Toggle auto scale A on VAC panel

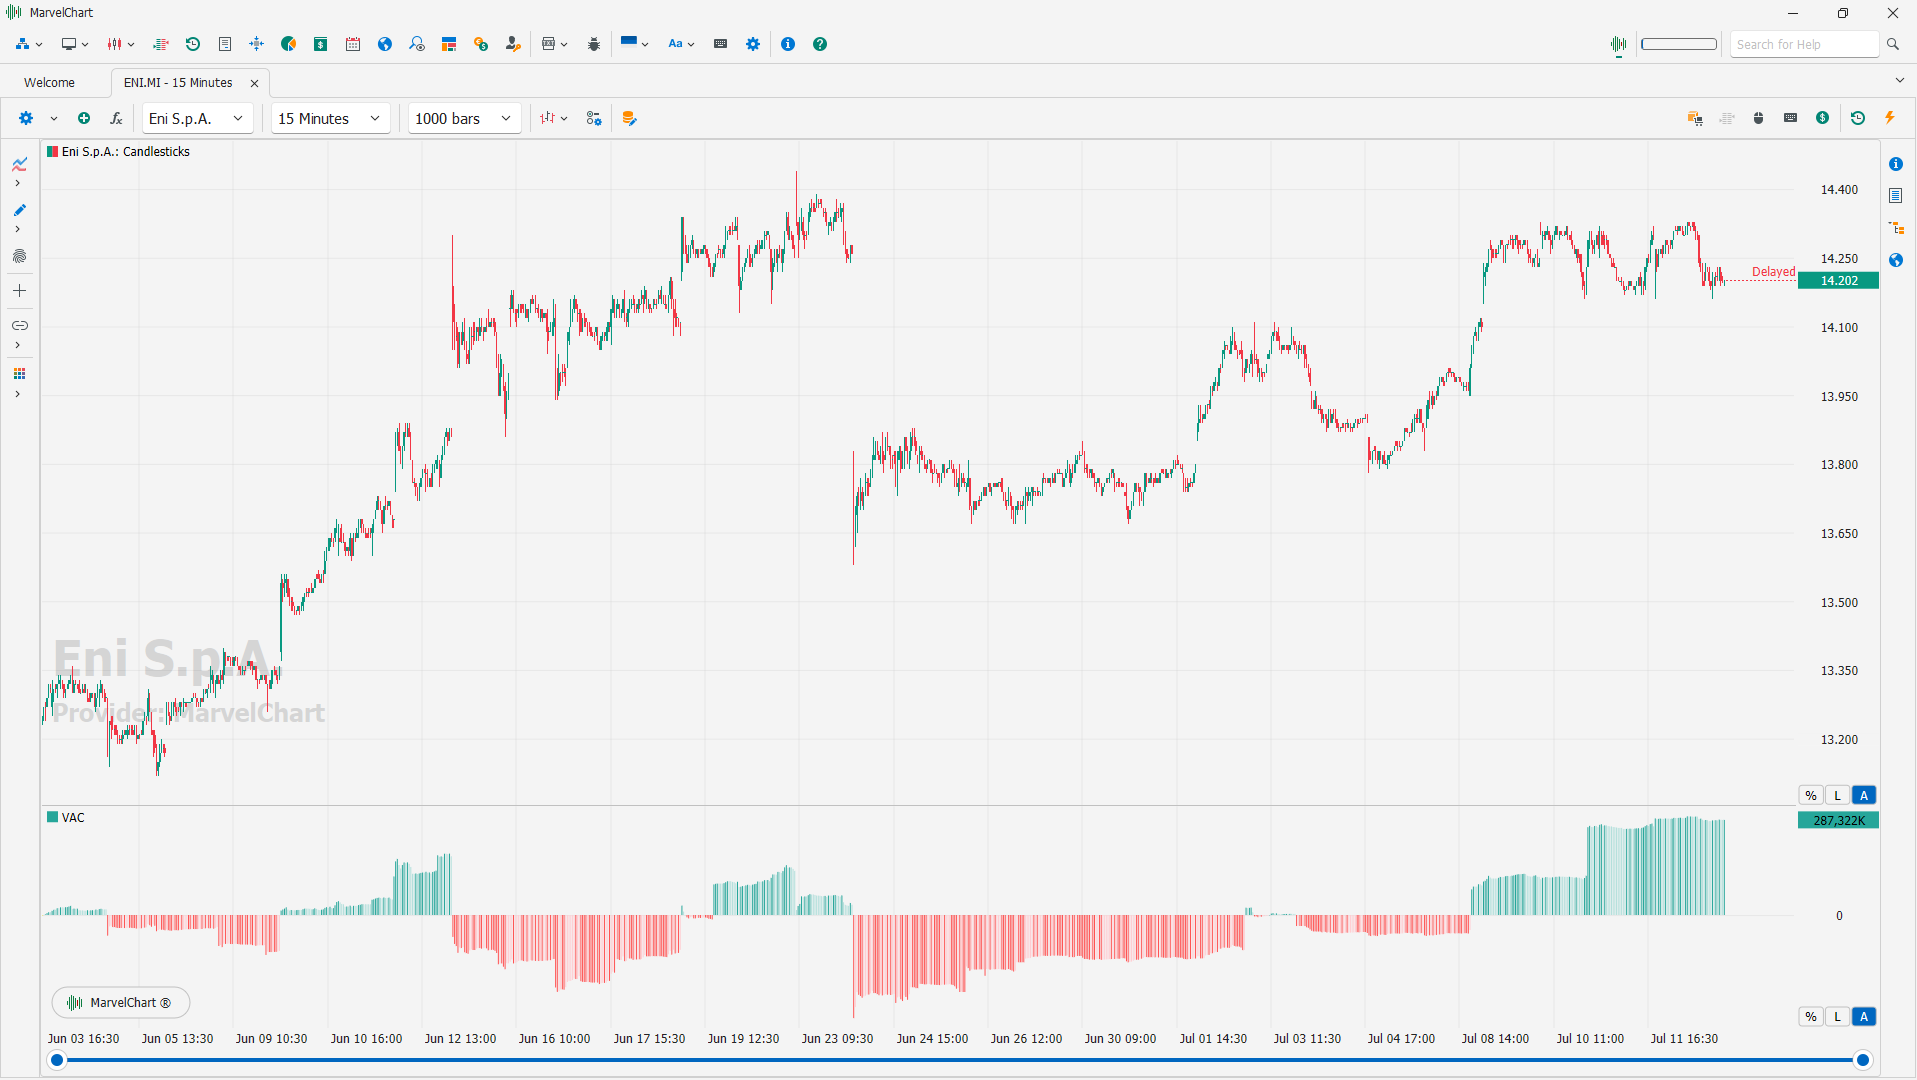point(1864,1016)
